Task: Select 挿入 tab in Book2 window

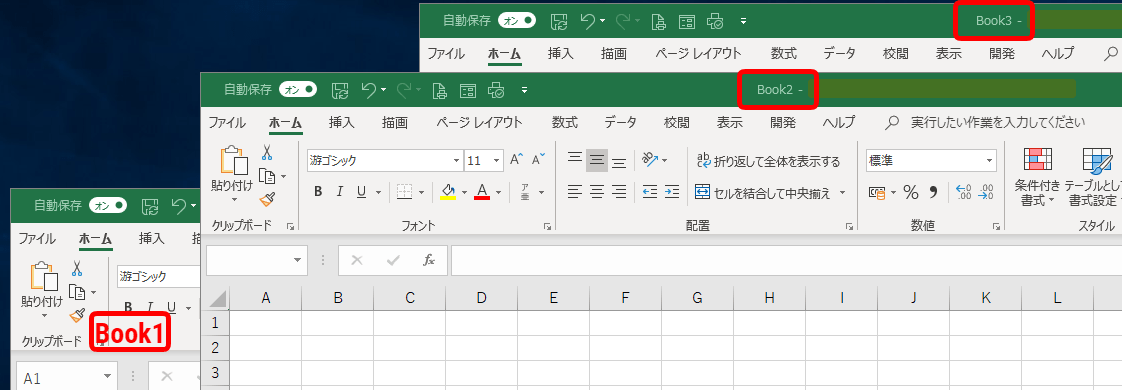Action: (341, 122)
